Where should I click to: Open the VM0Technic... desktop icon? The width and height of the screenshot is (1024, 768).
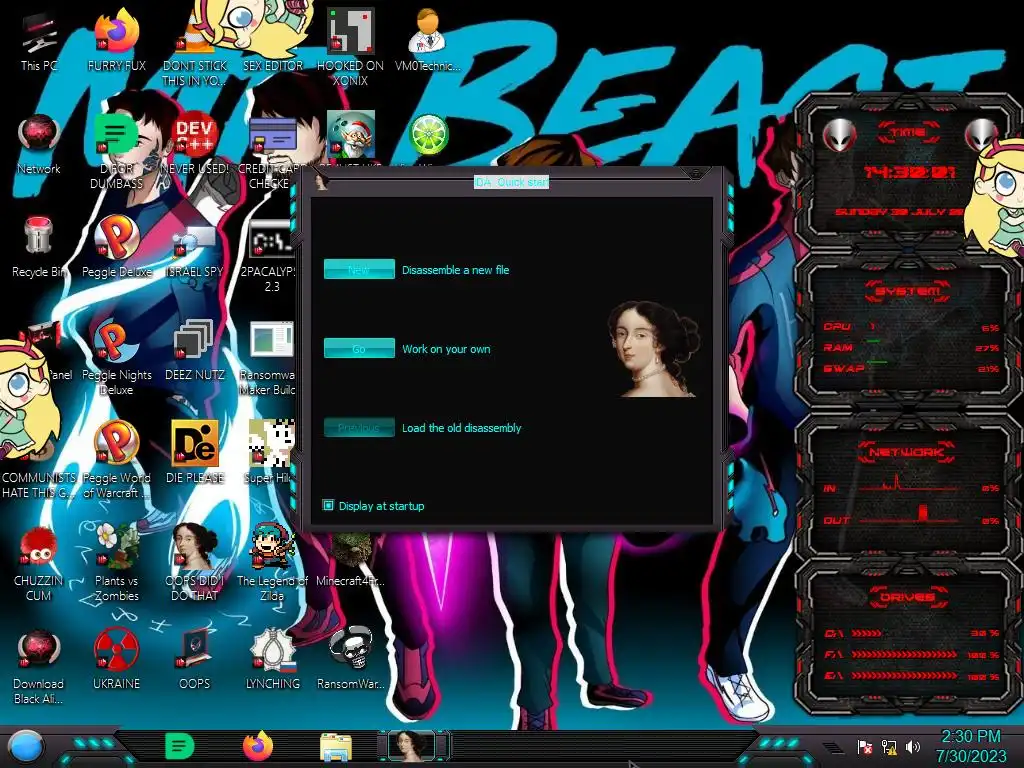pyautogui.click(x=428, y=41)
